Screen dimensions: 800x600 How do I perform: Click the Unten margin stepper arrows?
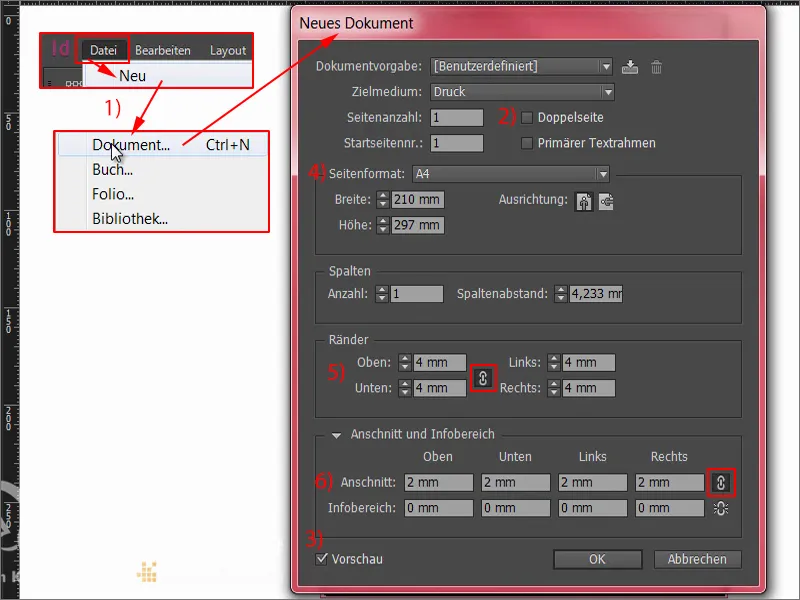[x=405, y=388]
